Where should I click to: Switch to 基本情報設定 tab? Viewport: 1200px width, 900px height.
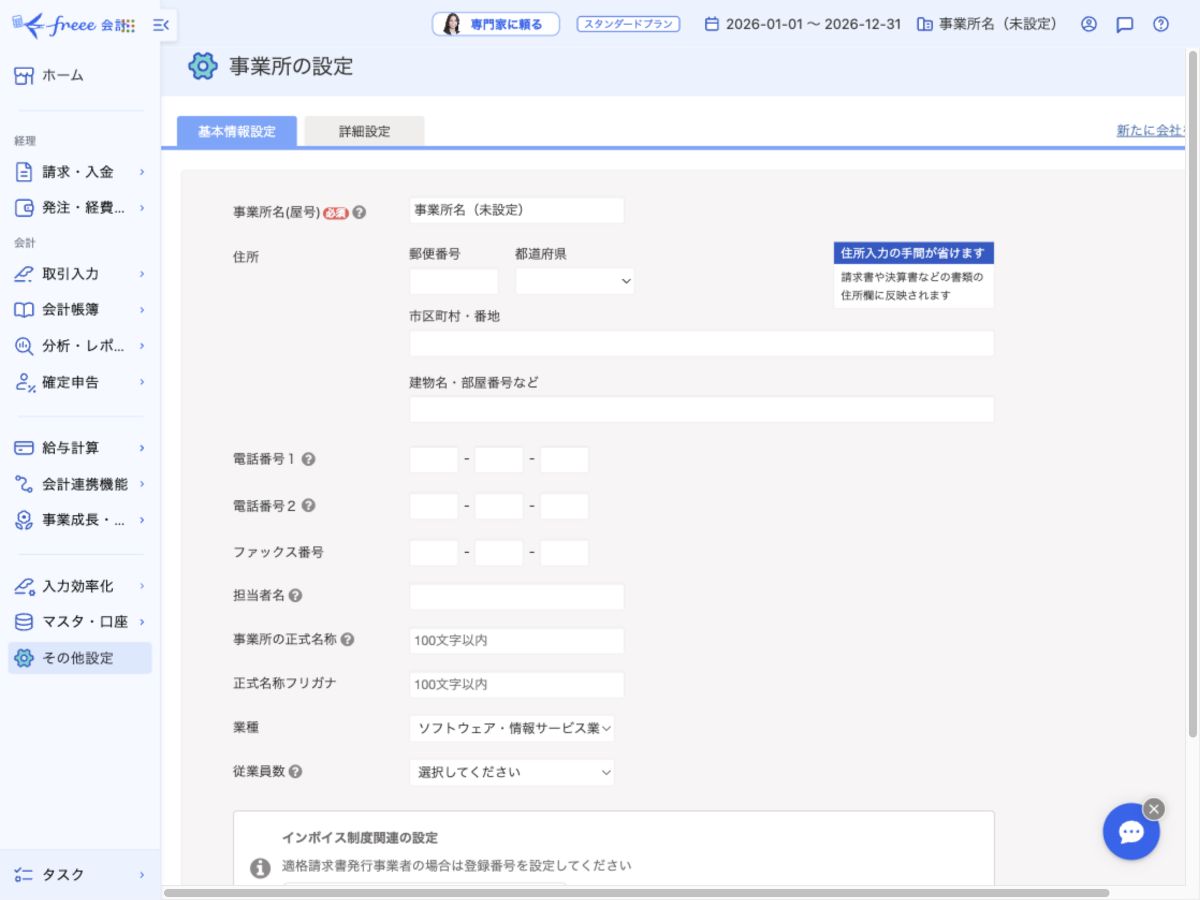click(237, 131)
